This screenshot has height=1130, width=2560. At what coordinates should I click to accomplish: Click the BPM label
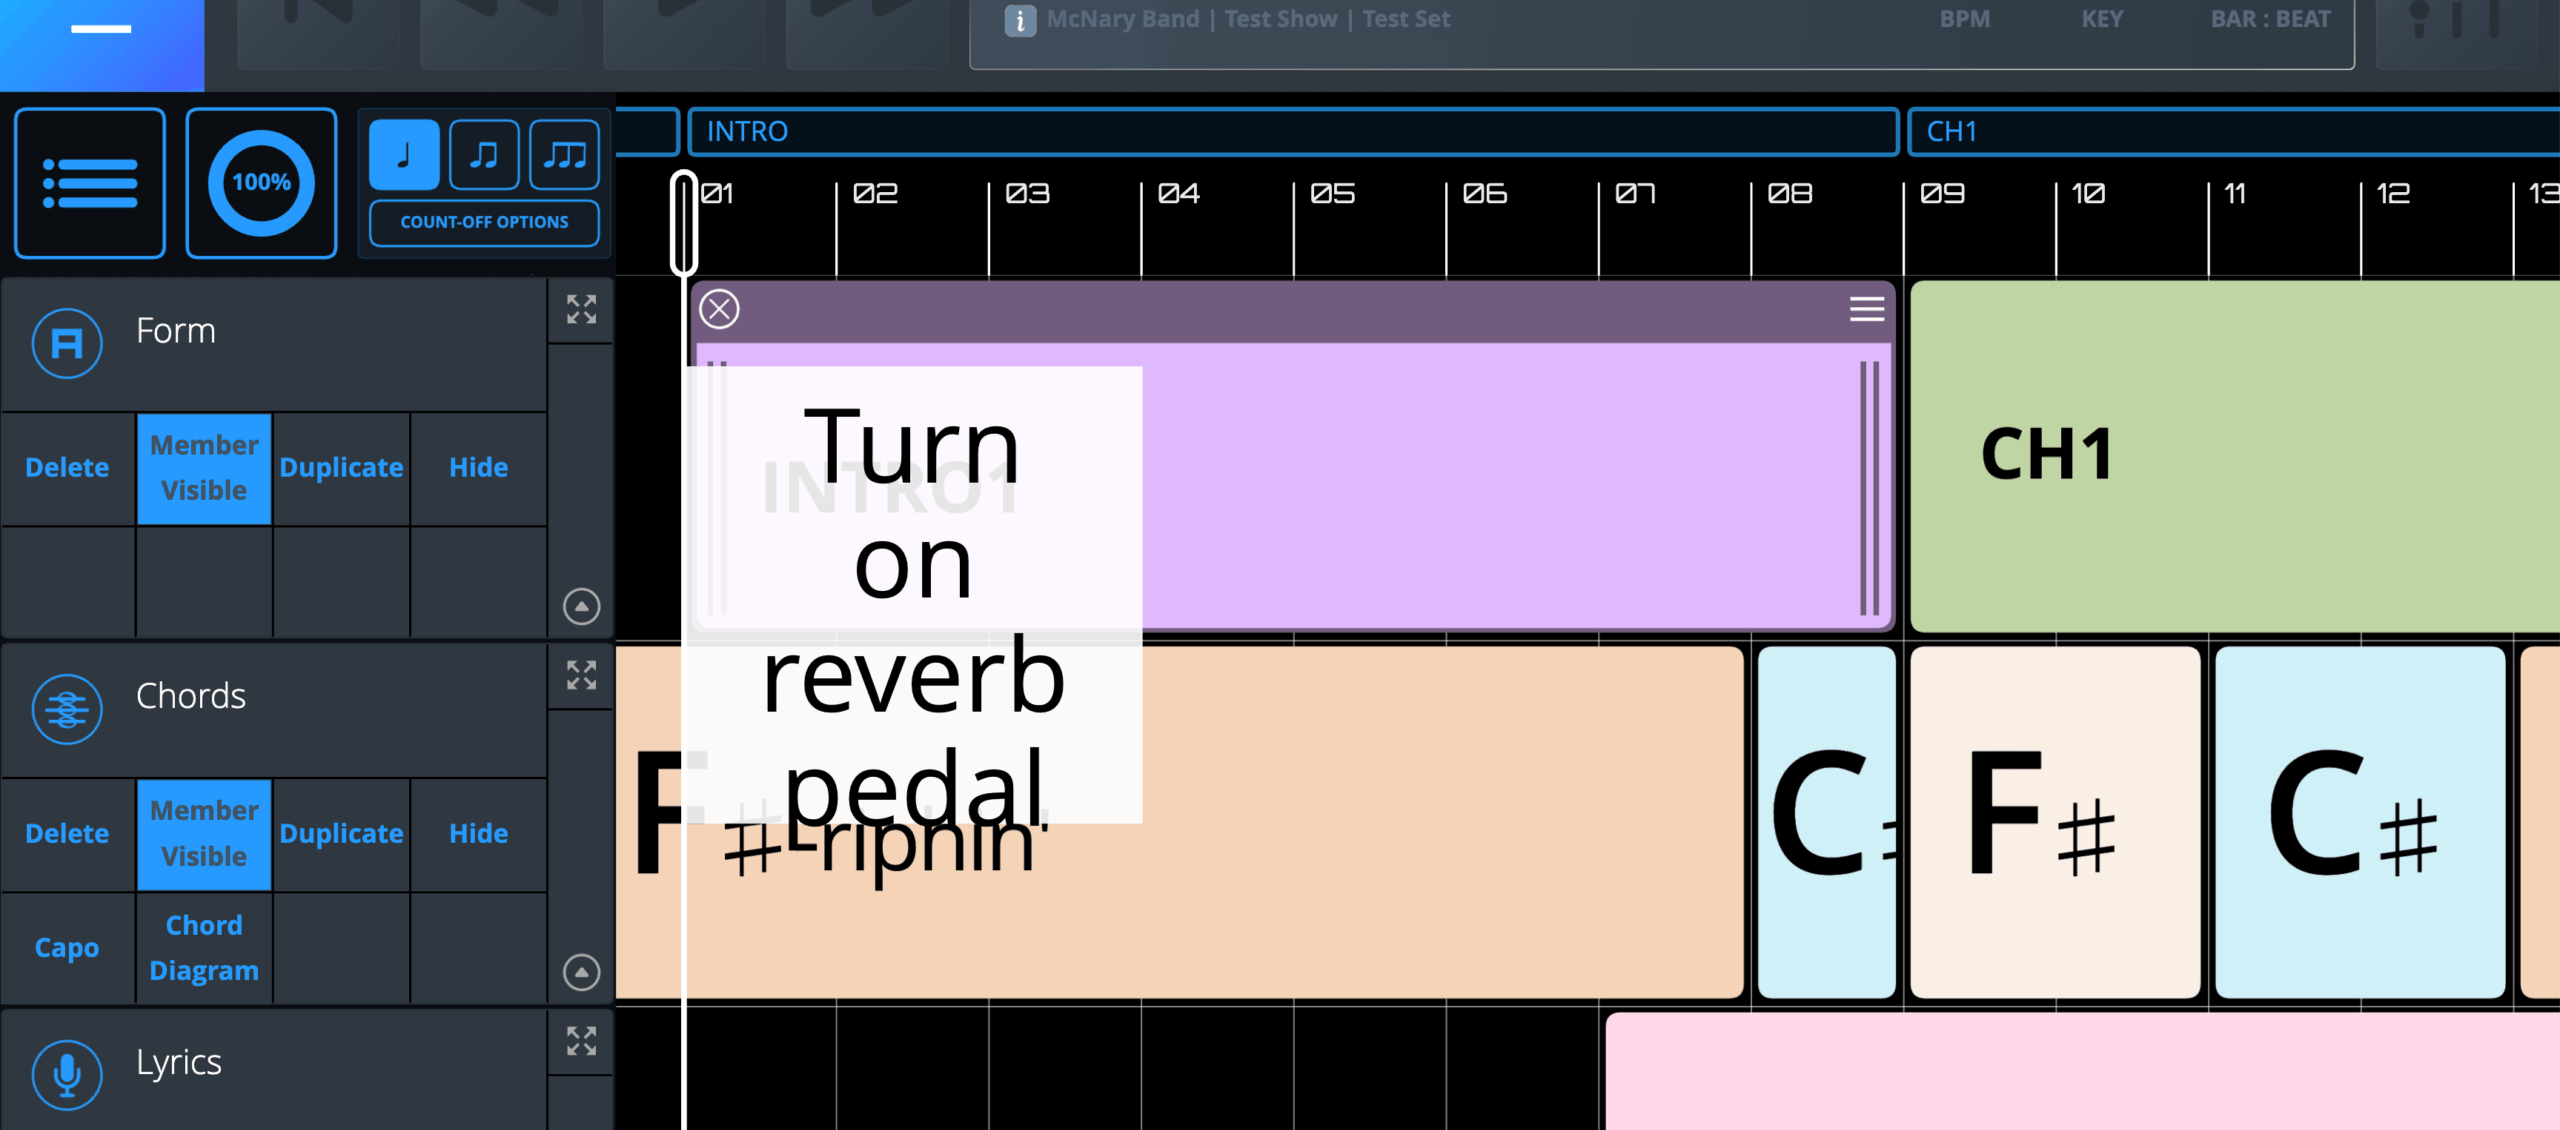coord(1964,19)
